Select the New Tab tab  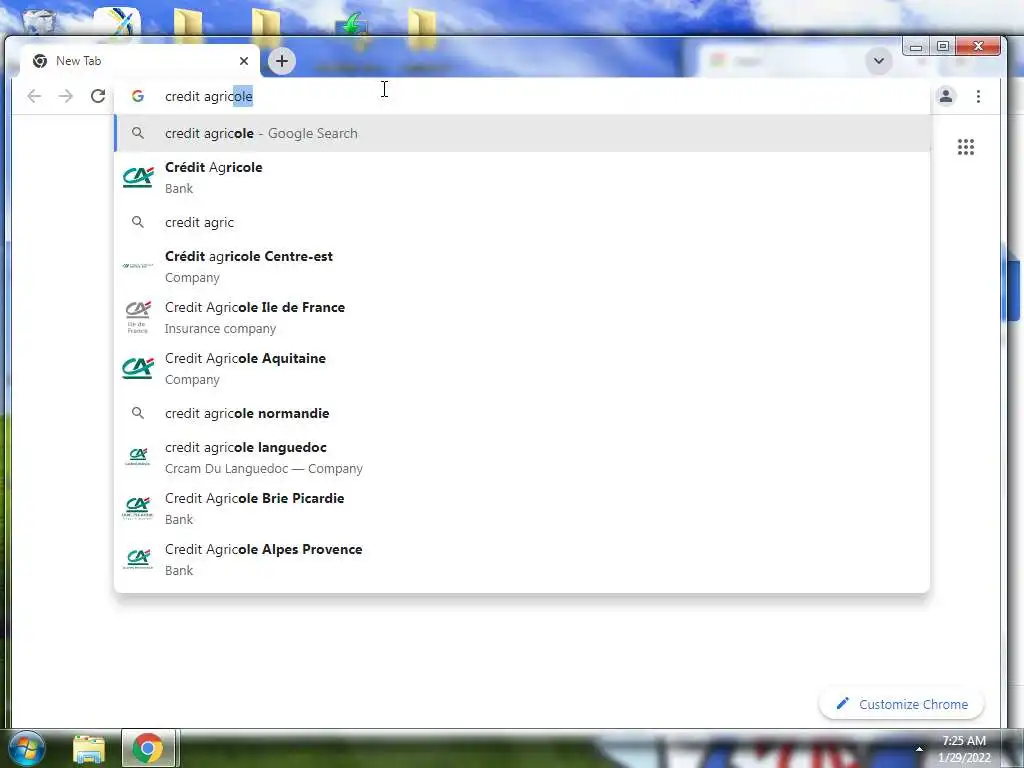tap(139, 61)
